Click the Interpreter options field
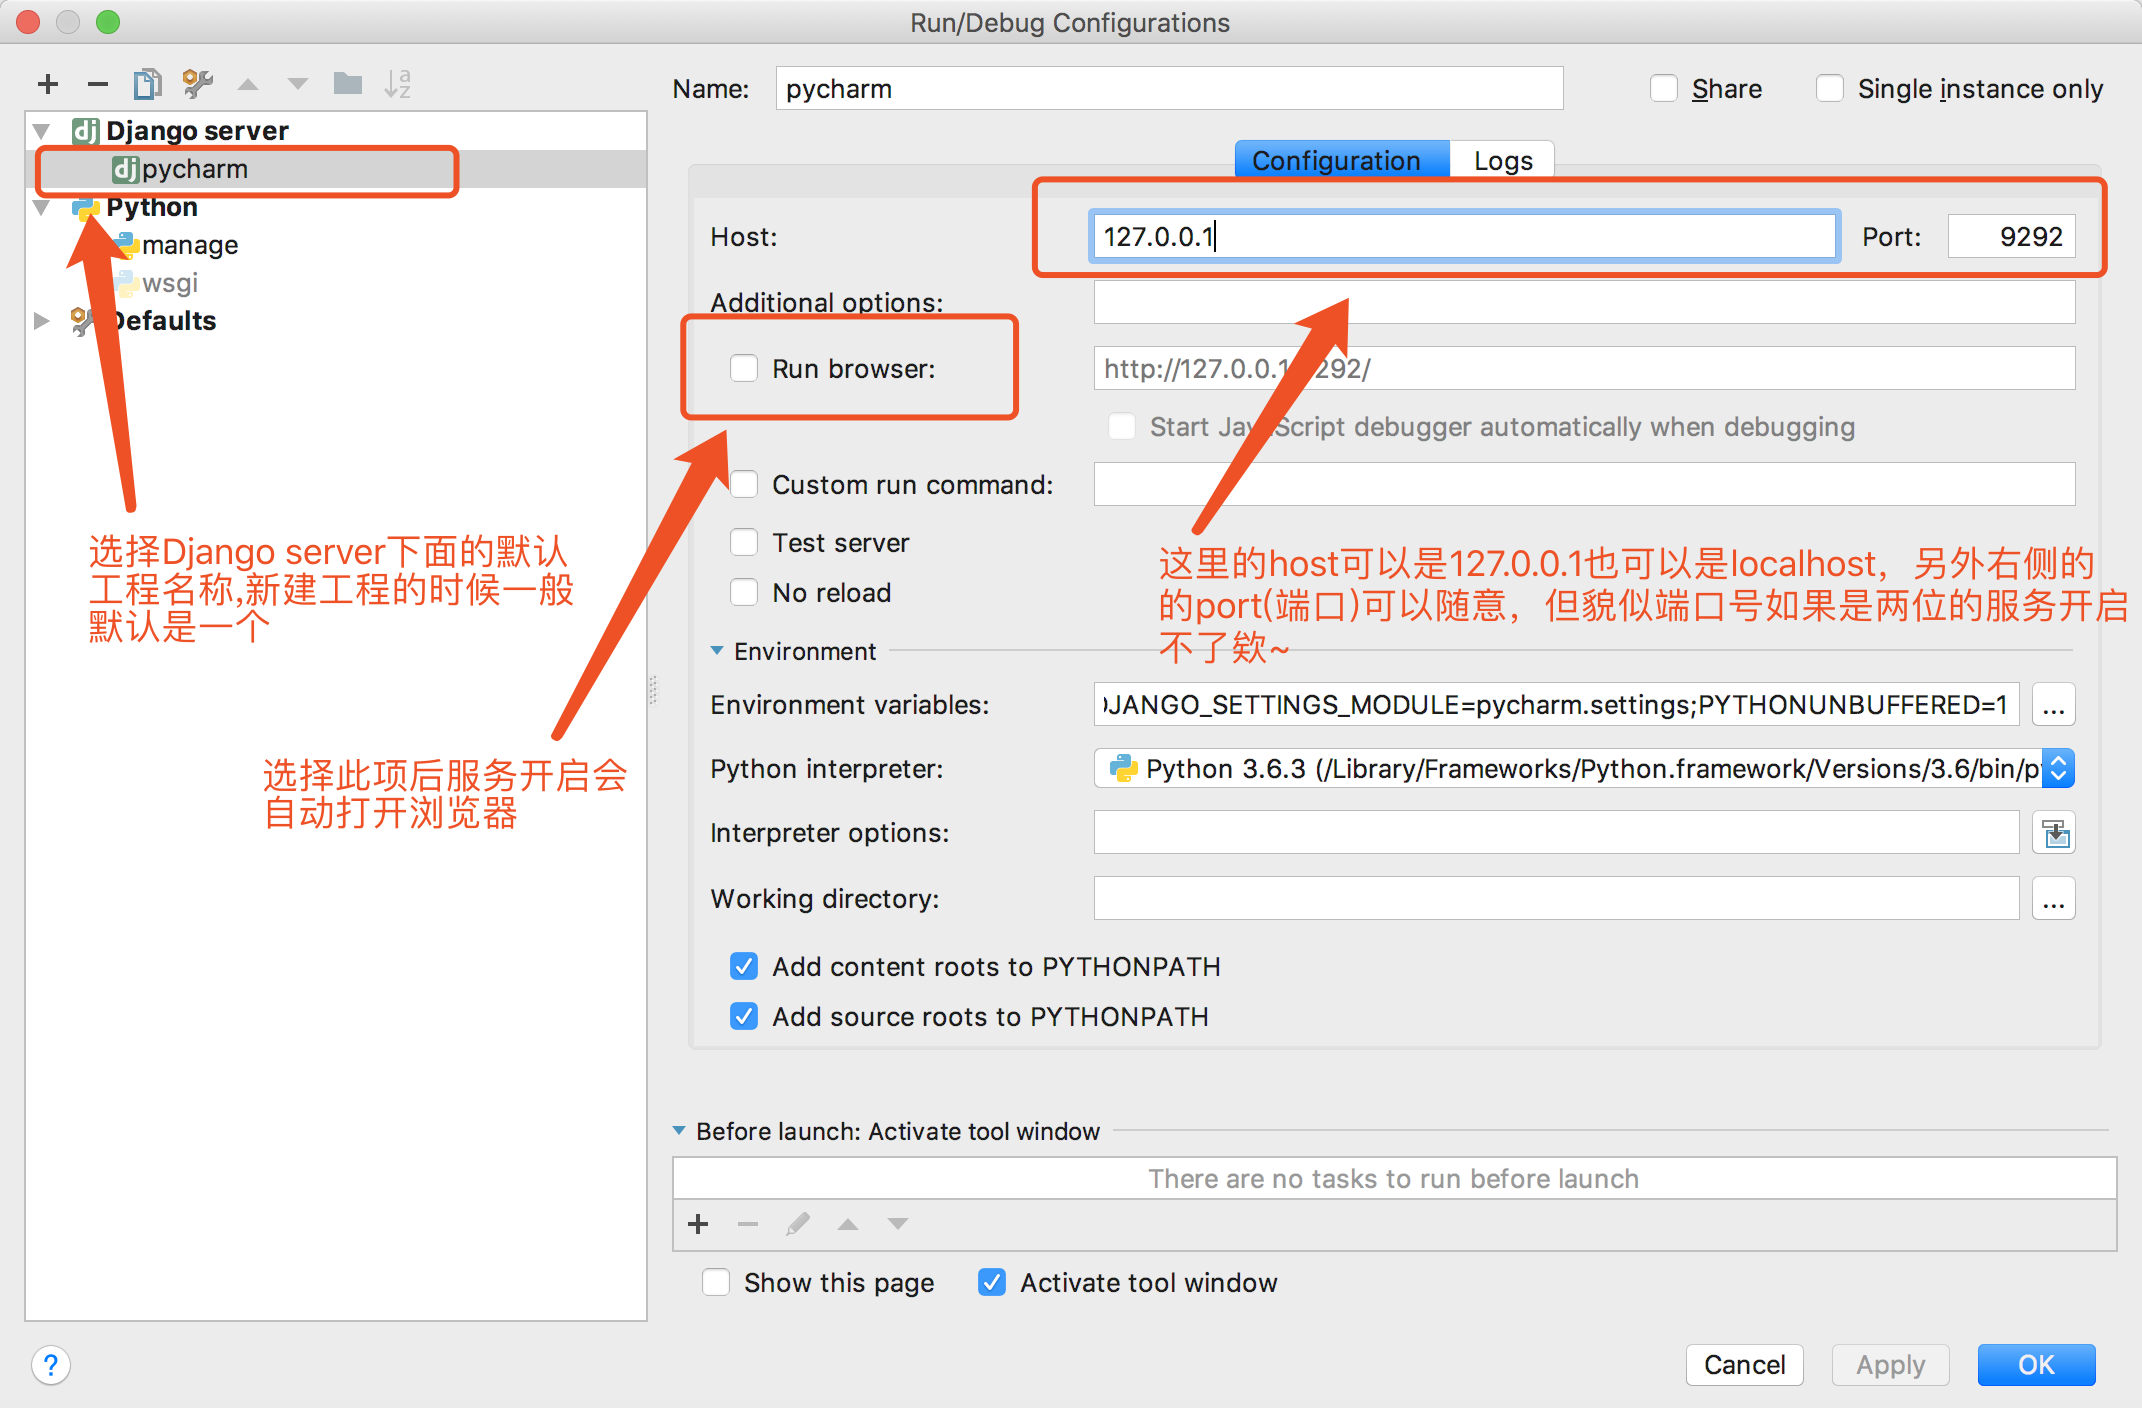Viewport: 2142px width, 1408px height. pyautogui.click(x=1557, y=833)
